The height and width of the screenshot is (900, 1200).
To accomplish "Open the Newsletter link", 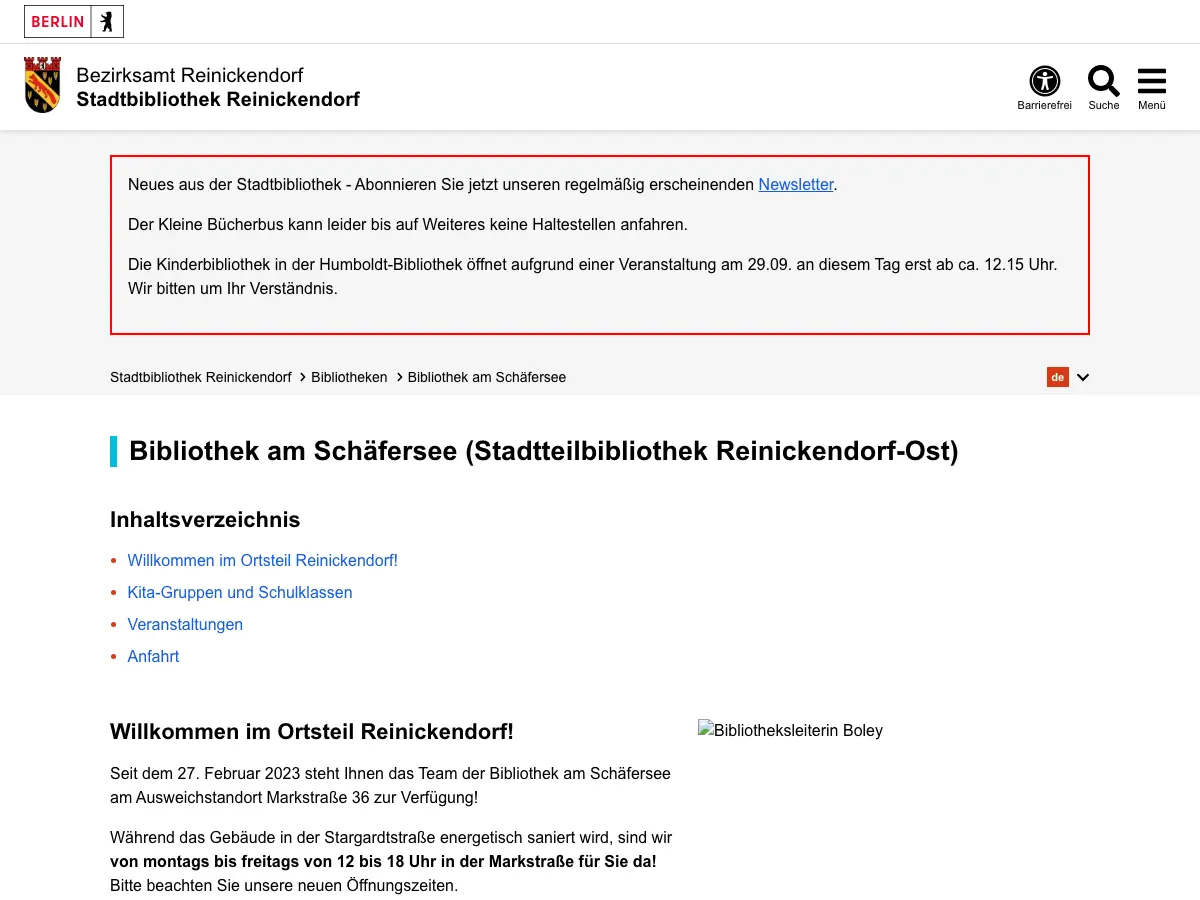I will coord(796,184).
